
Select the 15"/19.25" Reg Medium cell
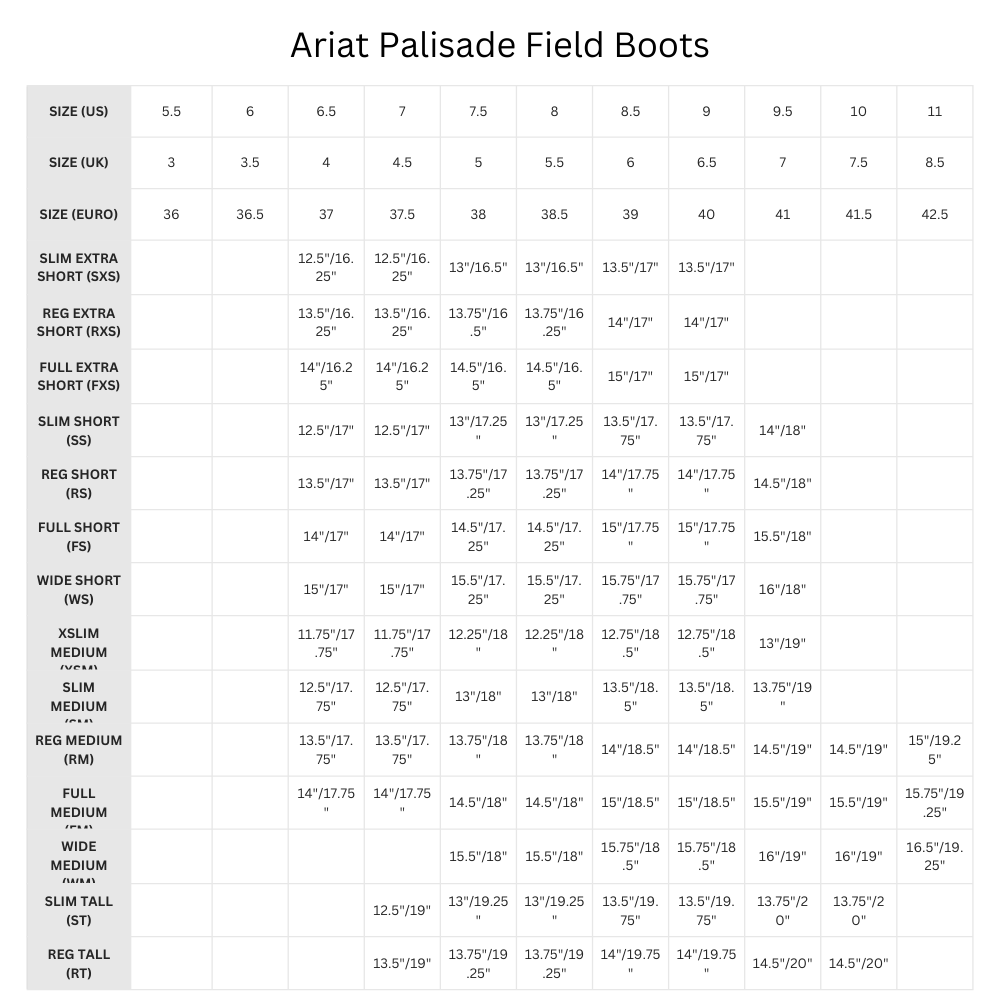click(934, 749)
